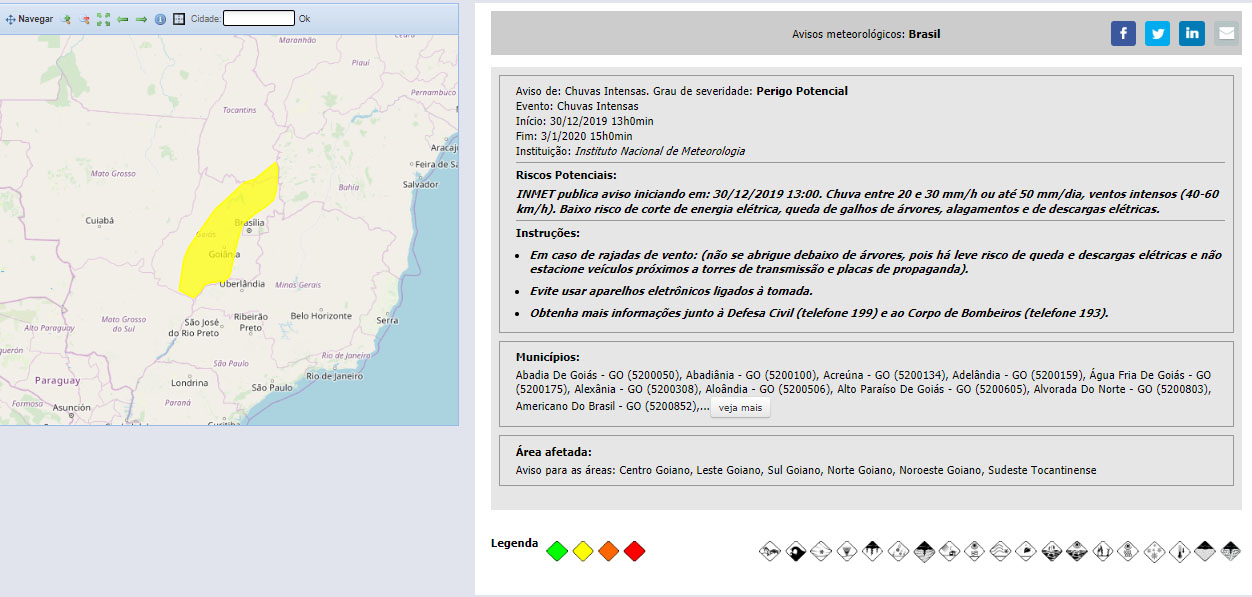This screenshot has width=1252, height=597.
Task: Go to the previous map view
Action: click(122, 19)
